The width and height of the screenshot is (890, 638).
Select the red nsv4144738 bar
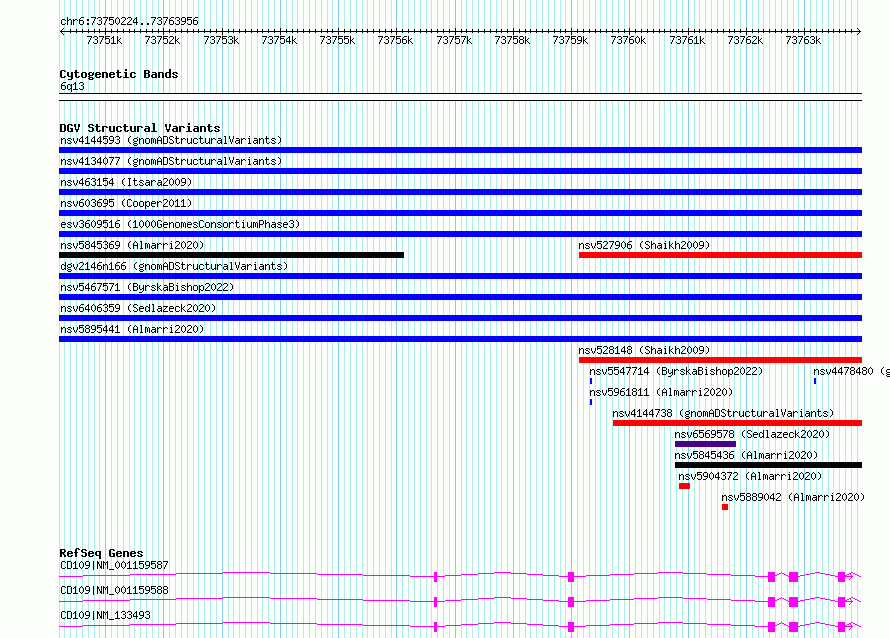737,423
